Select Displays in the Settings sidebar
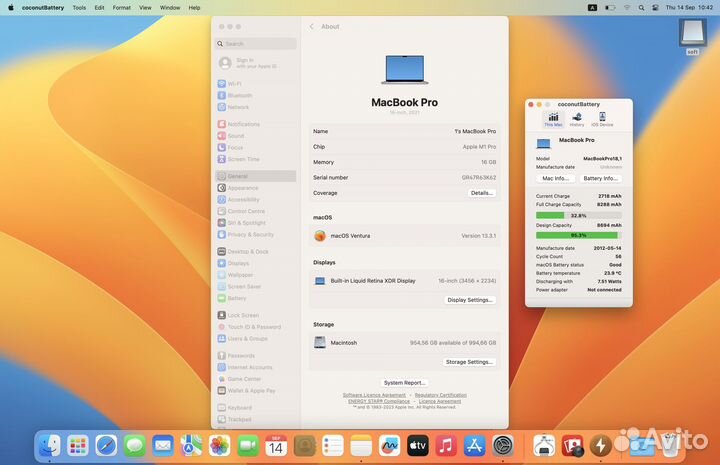 256,263
